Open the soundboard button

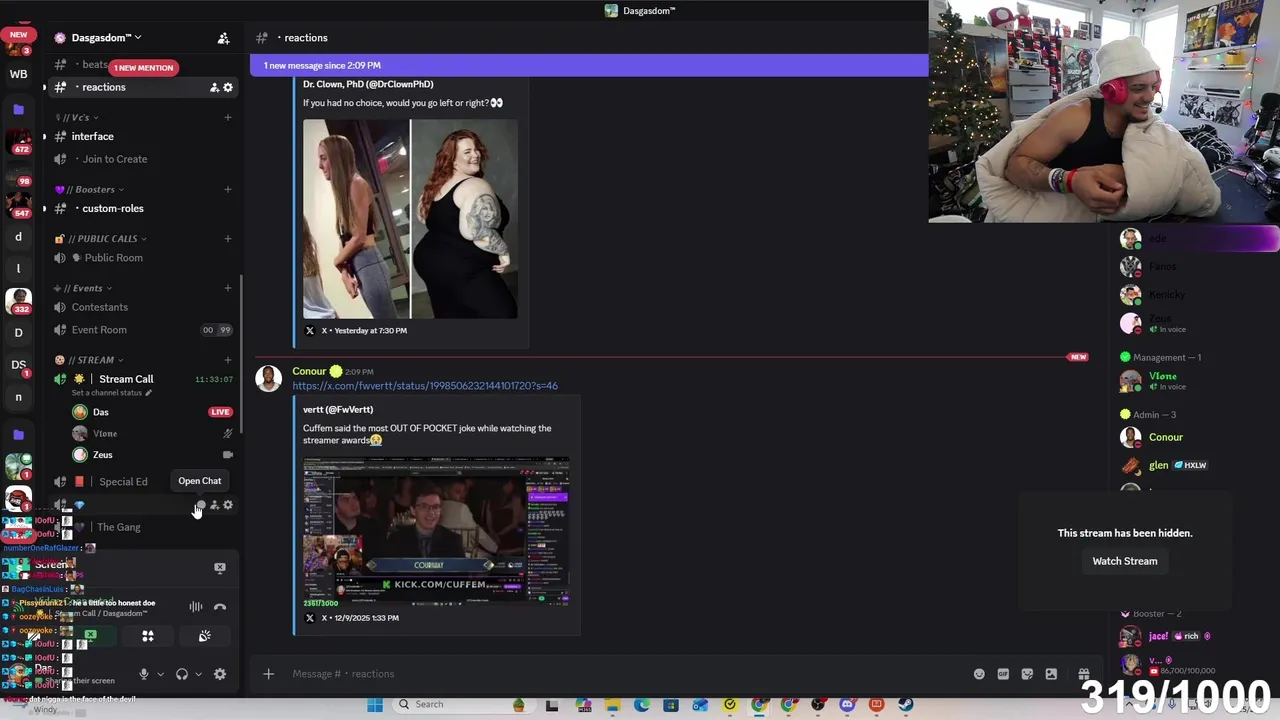click(205, 636)
